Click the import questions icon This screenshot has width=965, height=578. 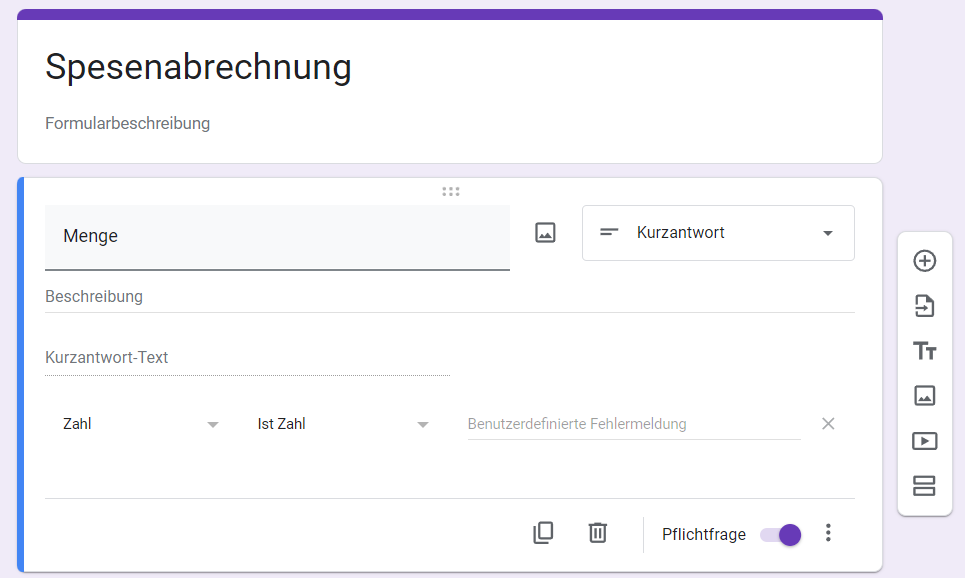pyautogui.click(x=925, y=306)
